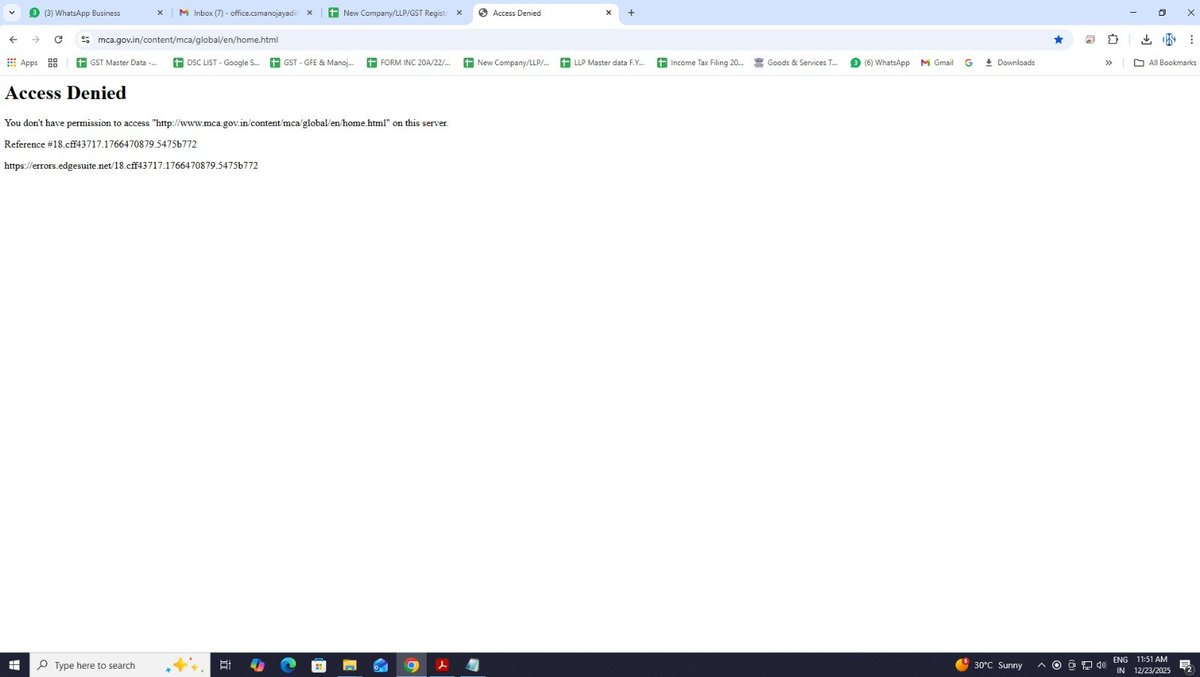Screen dimensions: 1200x677
Task: Open tab search dropdown arrow
Action: (12, 13)
